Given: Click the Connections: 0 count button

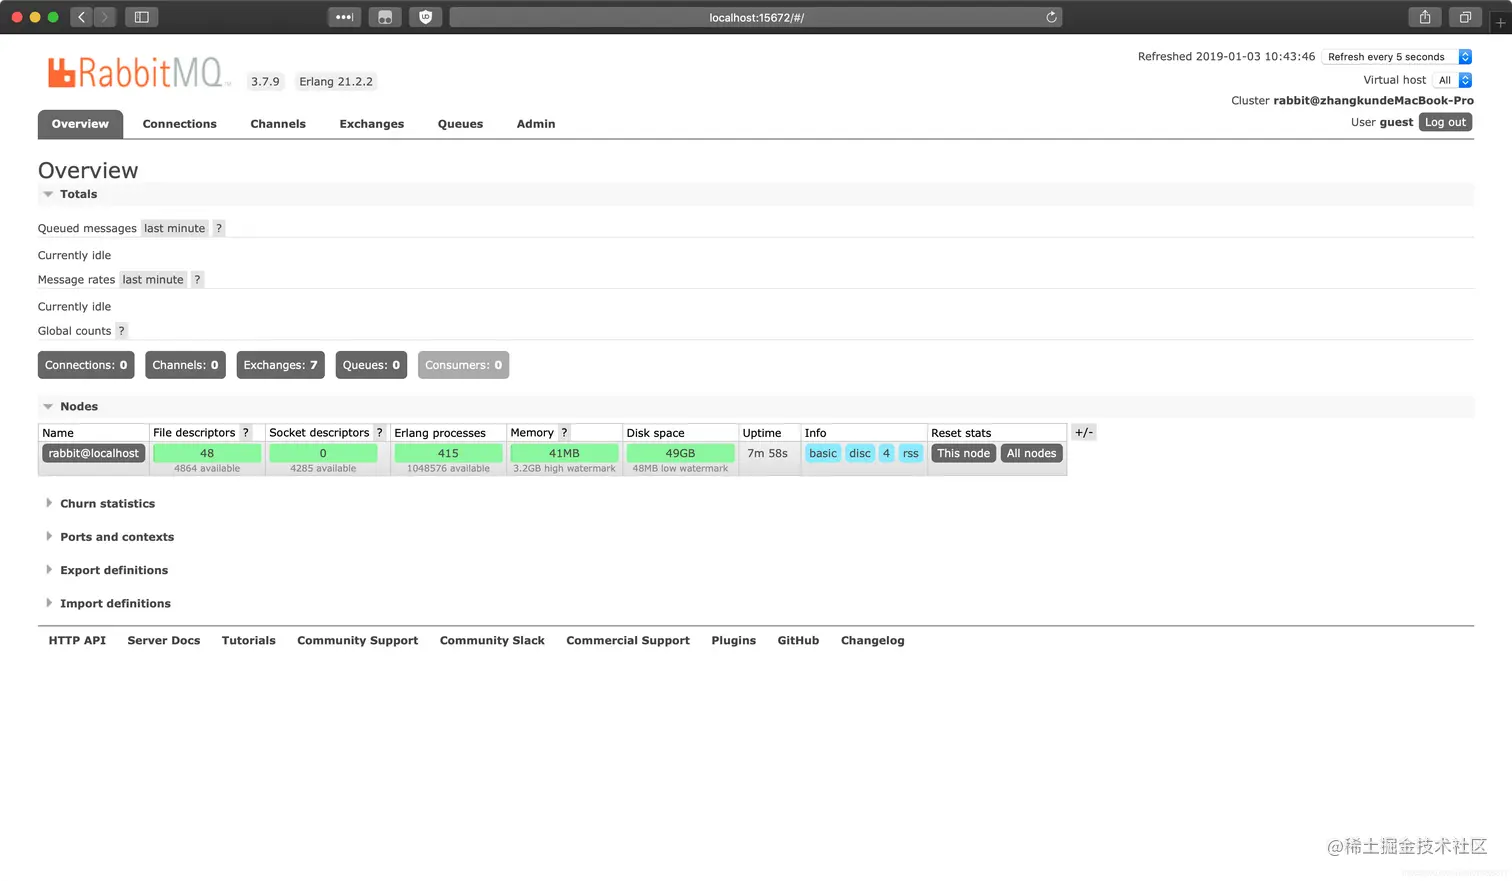Looking at the screenshot, I should click(86, 365).
